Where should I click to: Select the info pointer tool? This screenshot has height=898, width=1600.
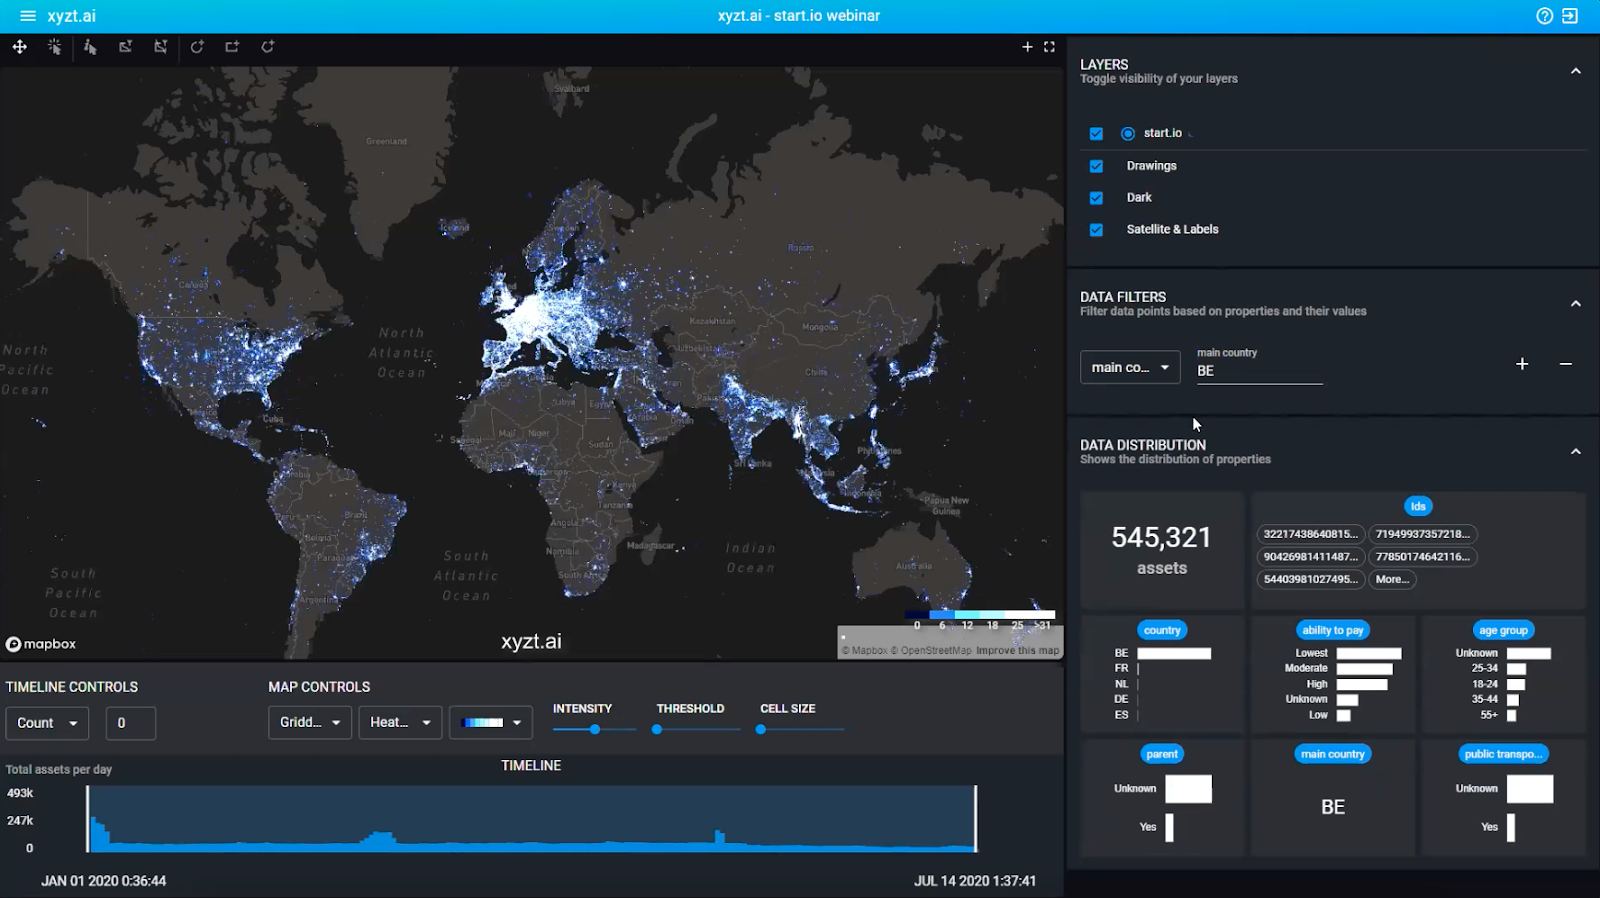[x=90, y=47]
